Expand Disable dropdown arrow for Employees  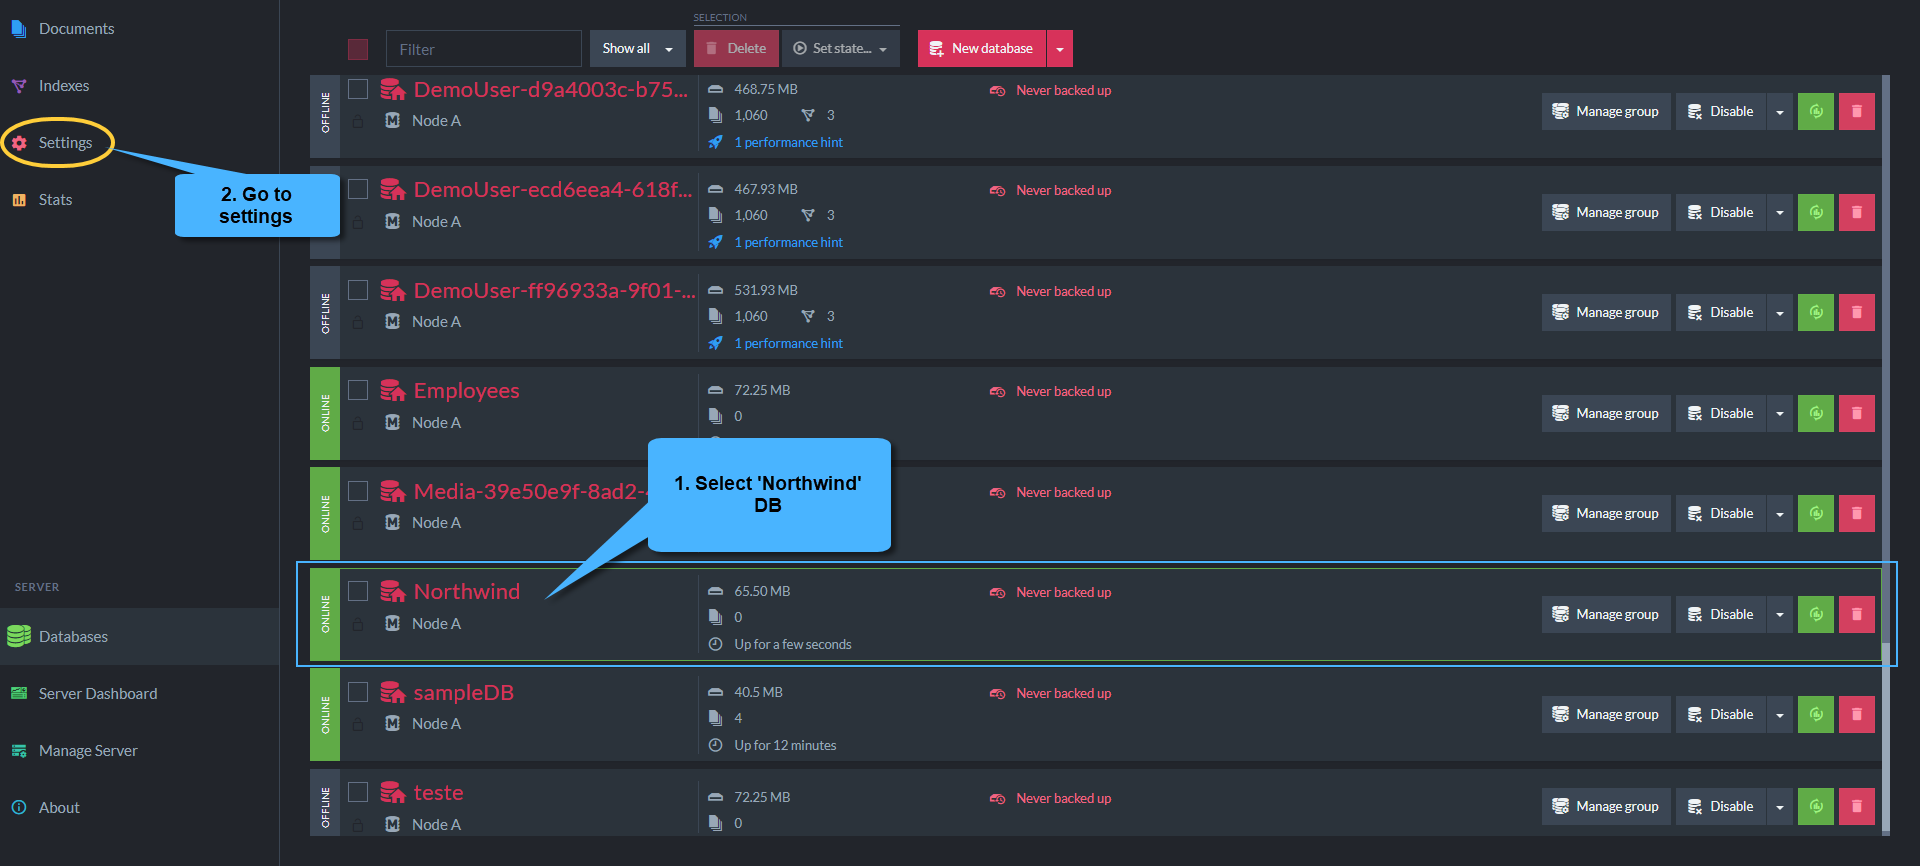coord(1779,413)
